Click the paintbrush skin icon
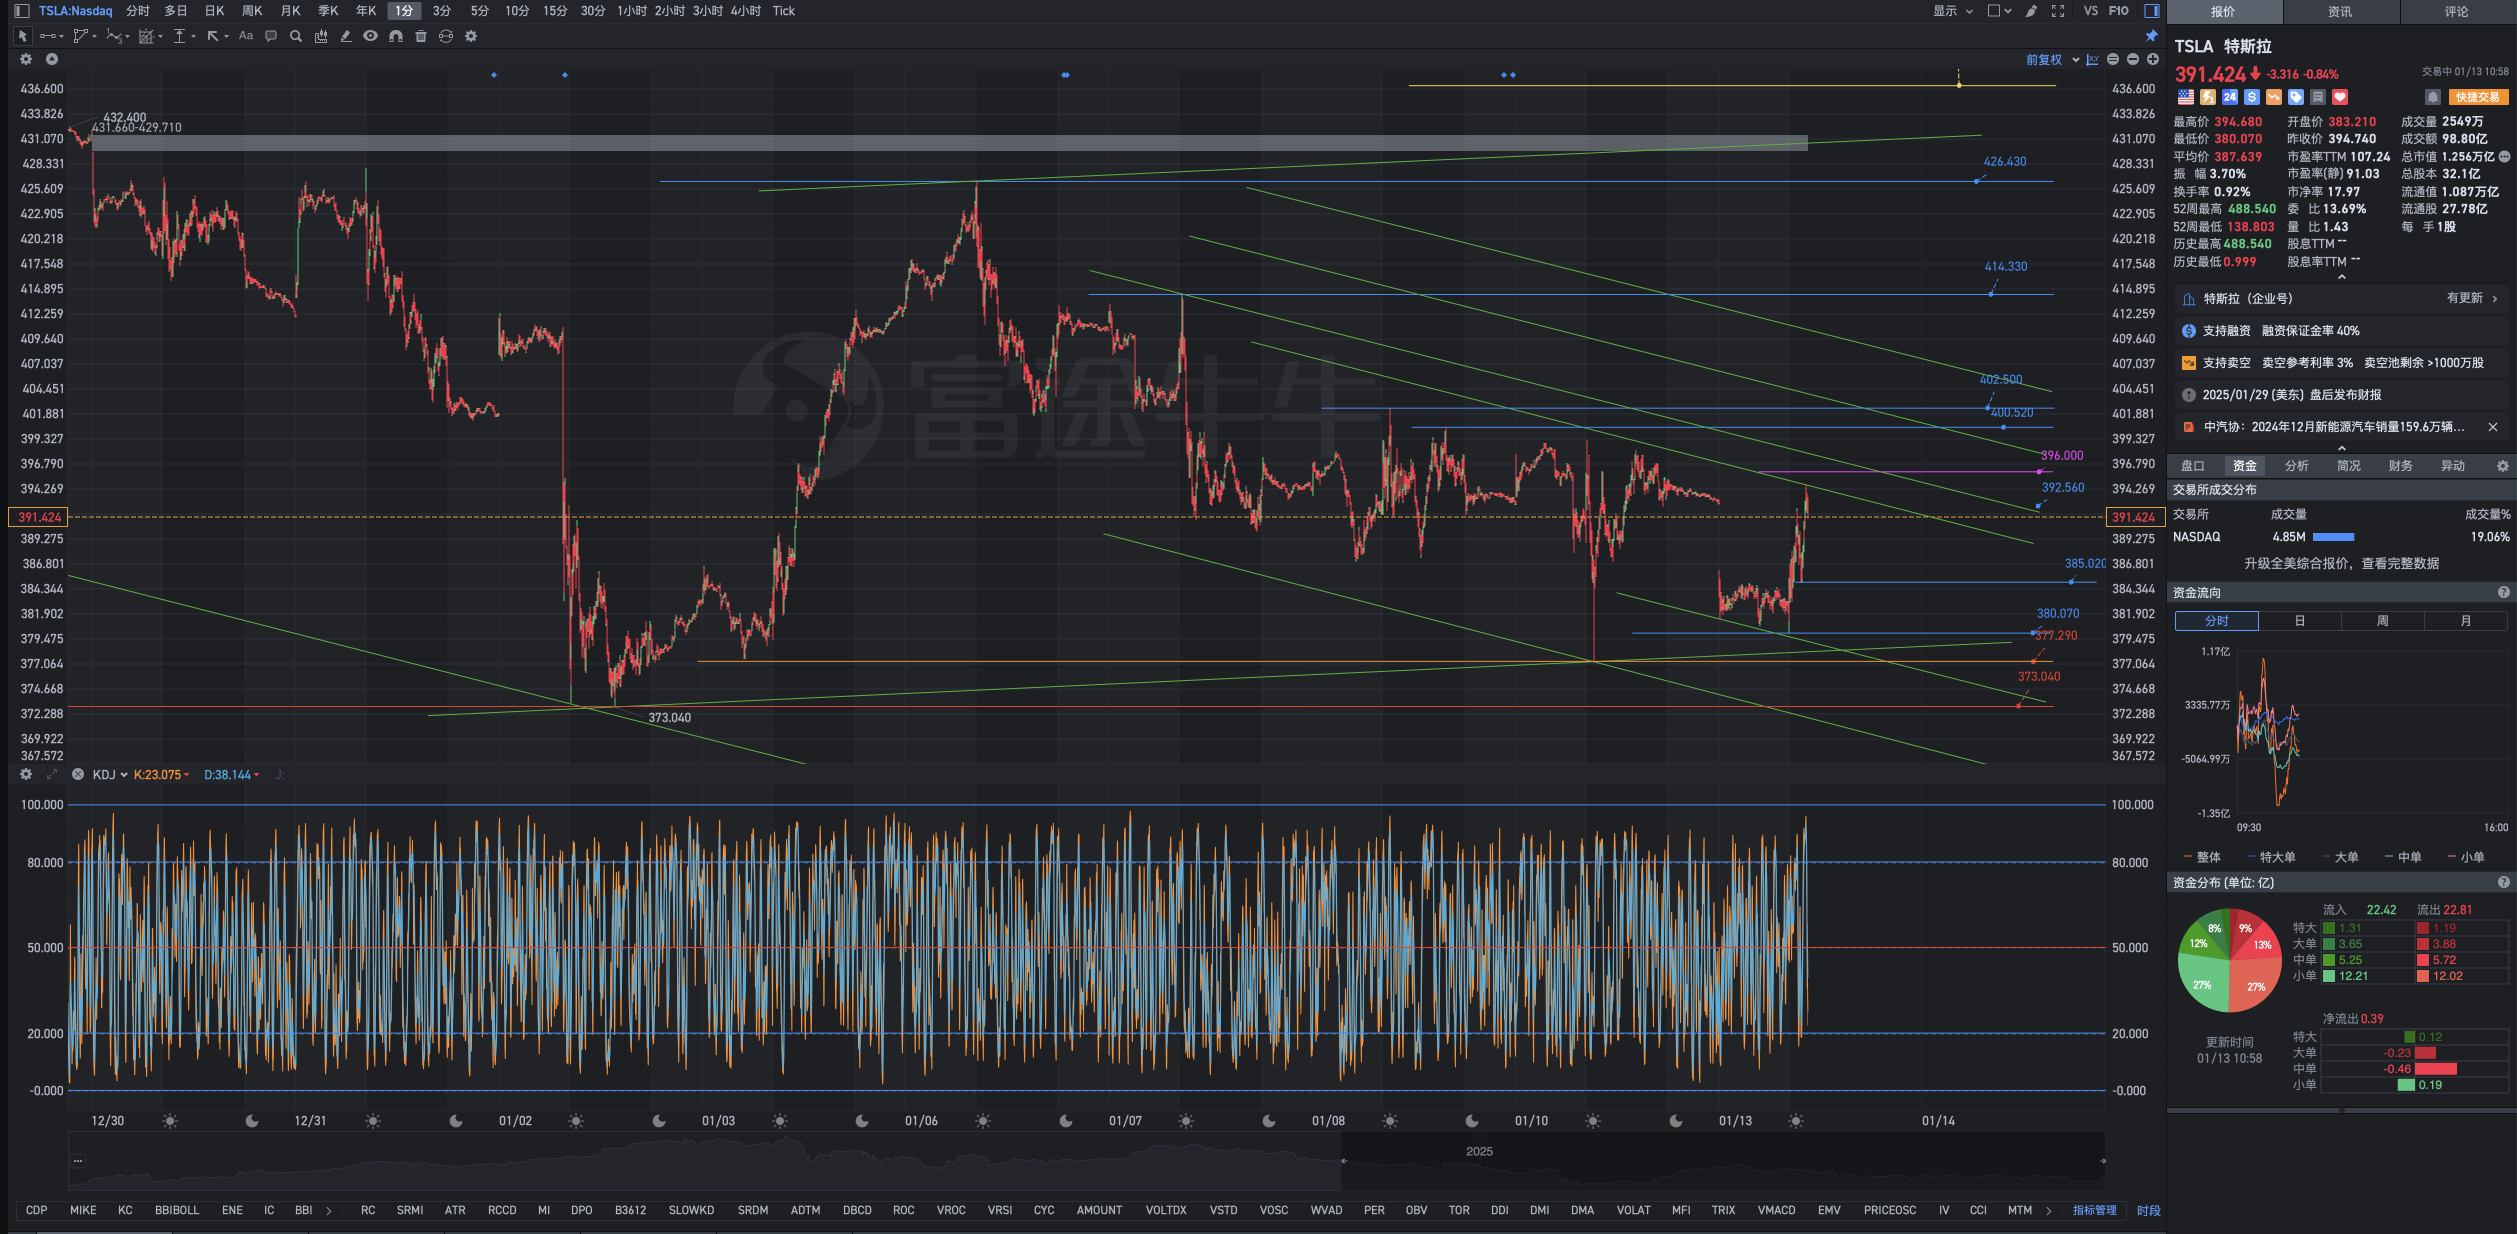The height and width of the screenshot is (1234, 2517). pyautogui.click(x=2031, y=11)
